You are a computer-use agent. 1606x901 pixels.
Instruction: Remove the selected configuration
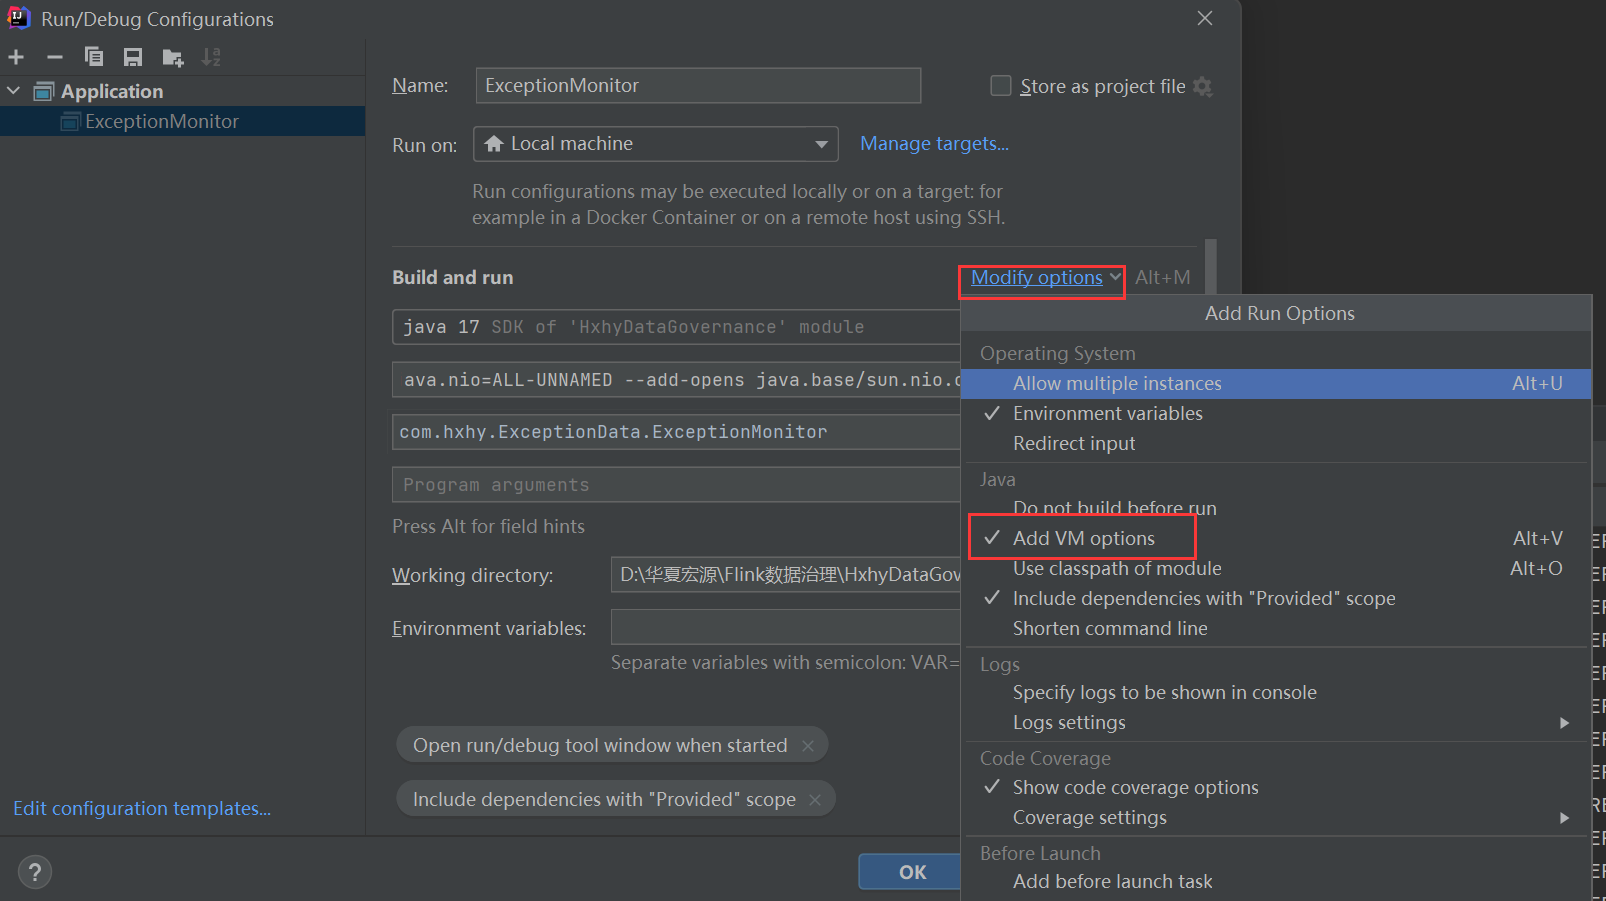[x=55, y=57]
